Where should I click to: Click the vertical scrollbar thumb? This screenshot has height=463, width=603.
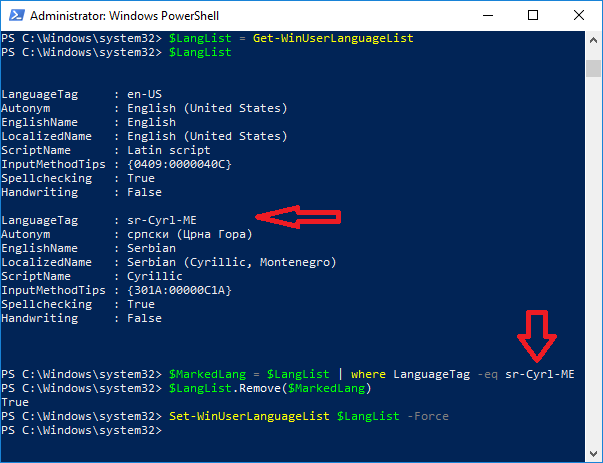click(593, 68)
